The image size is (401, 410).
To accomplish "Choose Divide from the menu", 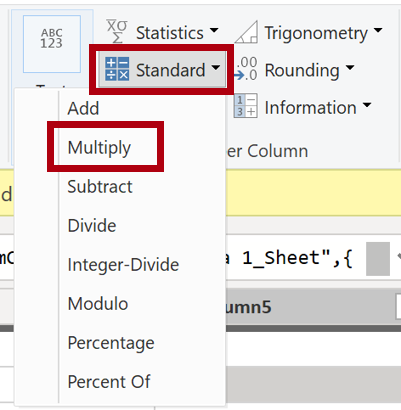I will tap(92, 226).
